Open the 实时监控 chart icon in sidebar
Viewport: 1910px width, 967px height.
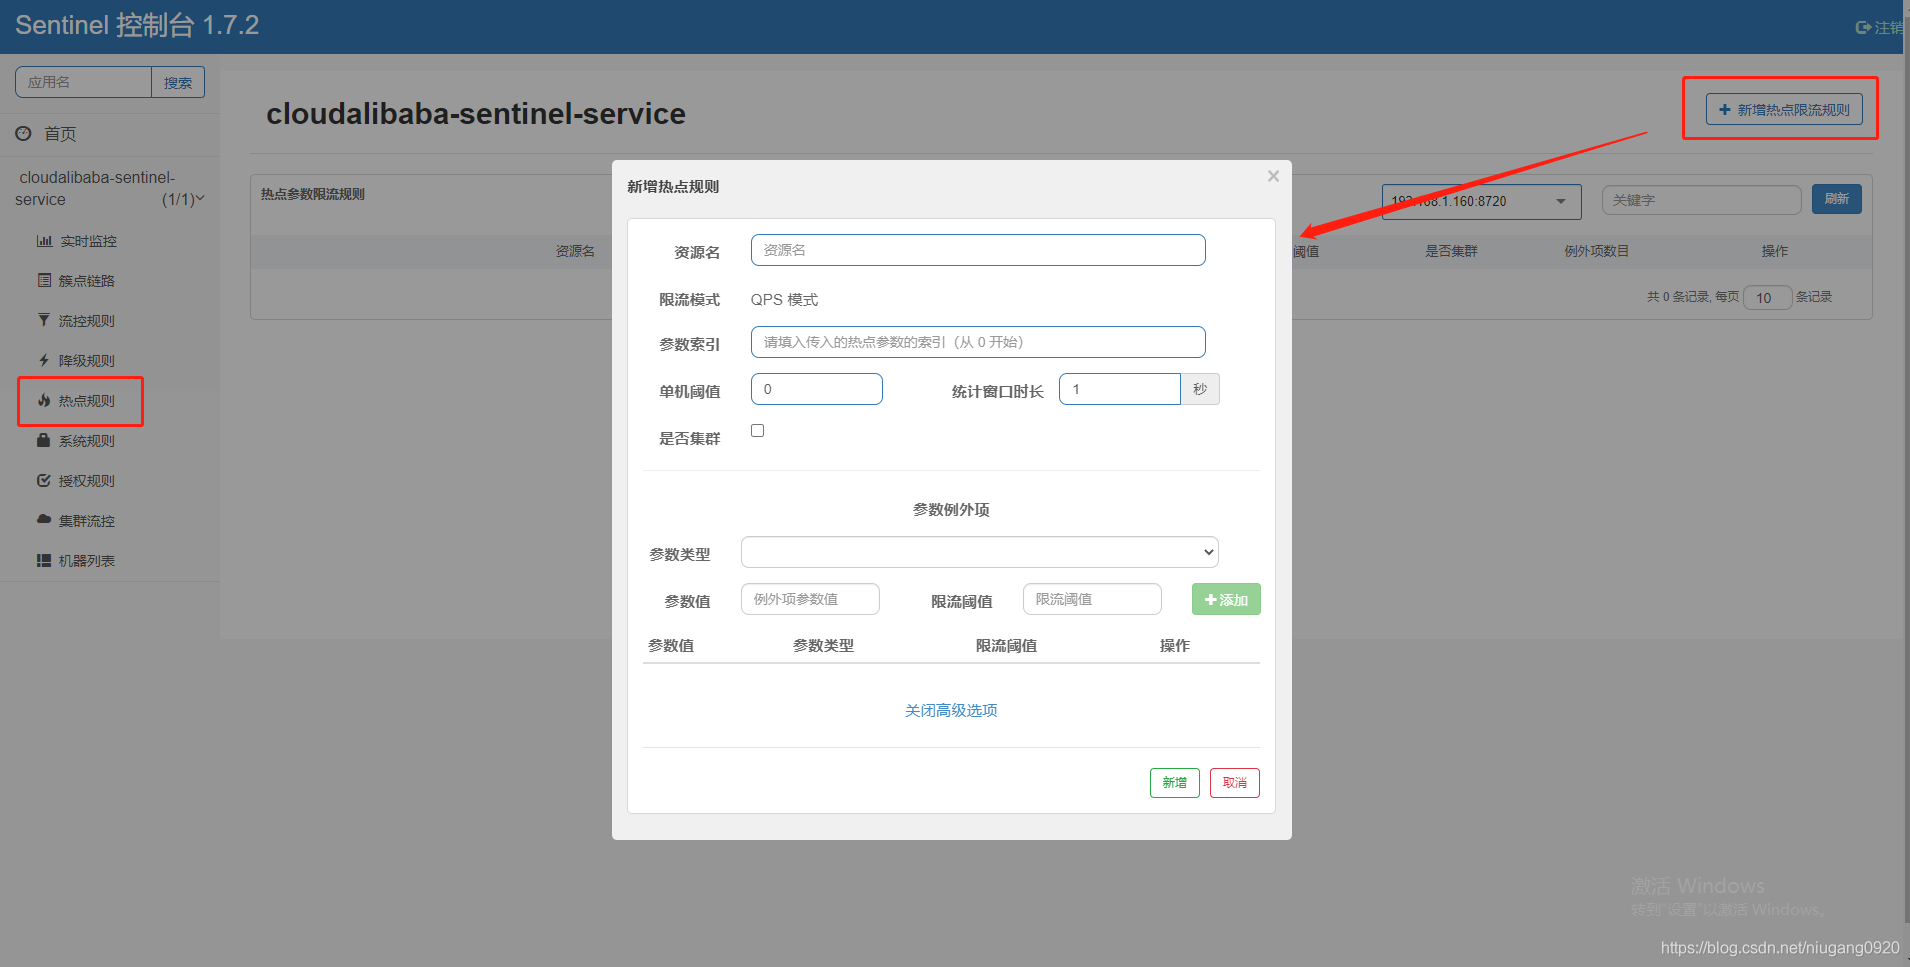pyautogui.click(x=44, y=241)
